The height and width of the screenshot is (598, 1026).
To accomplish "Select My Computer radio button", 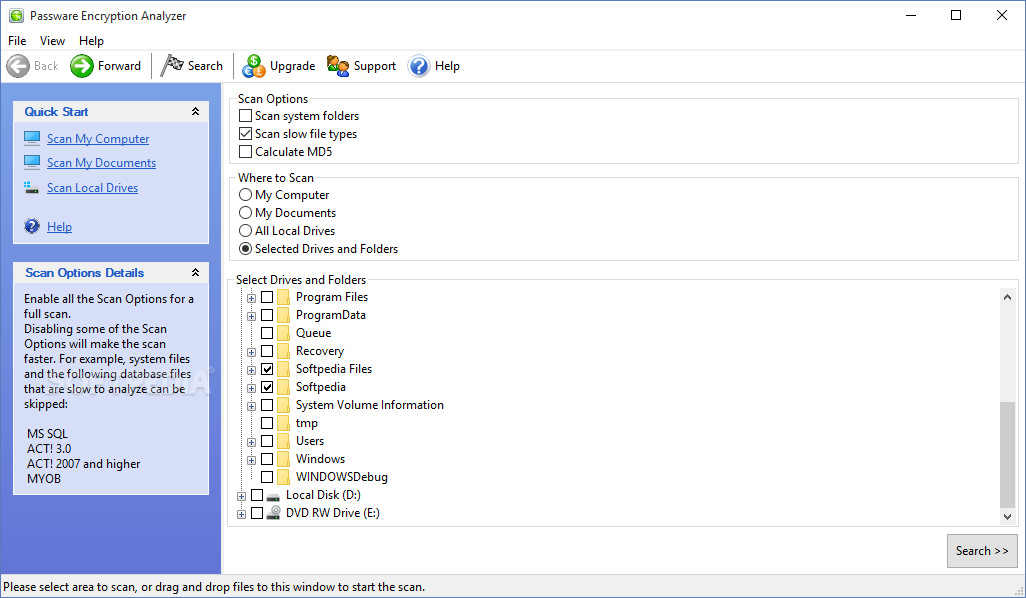I will pos(245,195).
